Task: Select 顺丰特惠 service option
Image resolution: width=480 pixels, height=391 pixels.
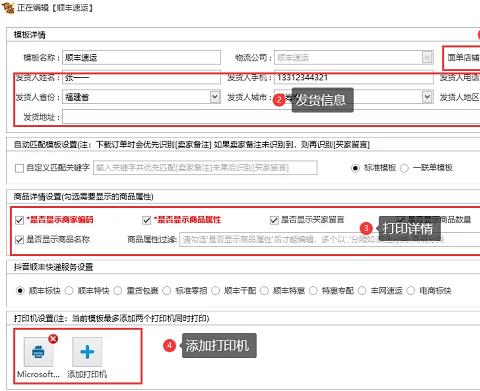Action: click(264, 291)
